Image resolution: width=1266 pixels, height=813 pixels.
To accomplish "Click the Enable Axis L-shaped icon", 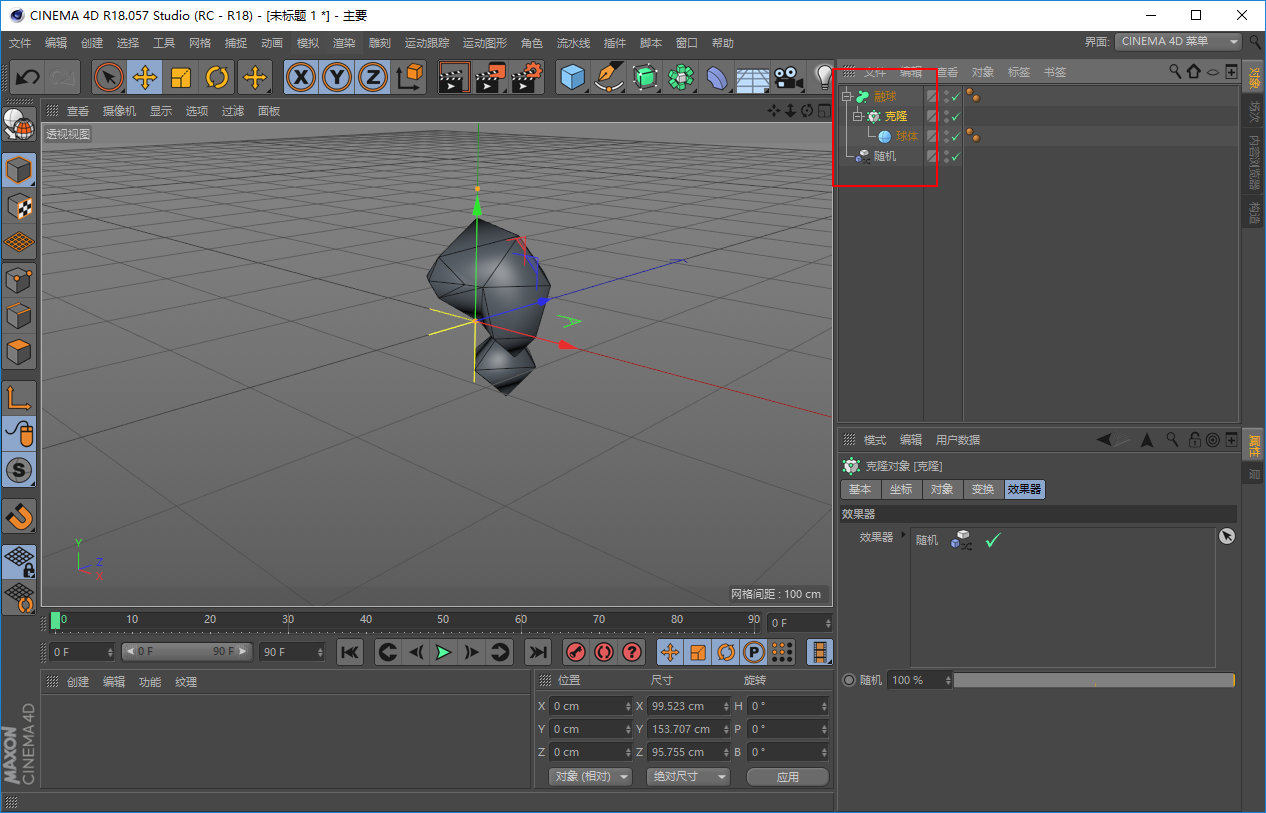I will 19,398.
